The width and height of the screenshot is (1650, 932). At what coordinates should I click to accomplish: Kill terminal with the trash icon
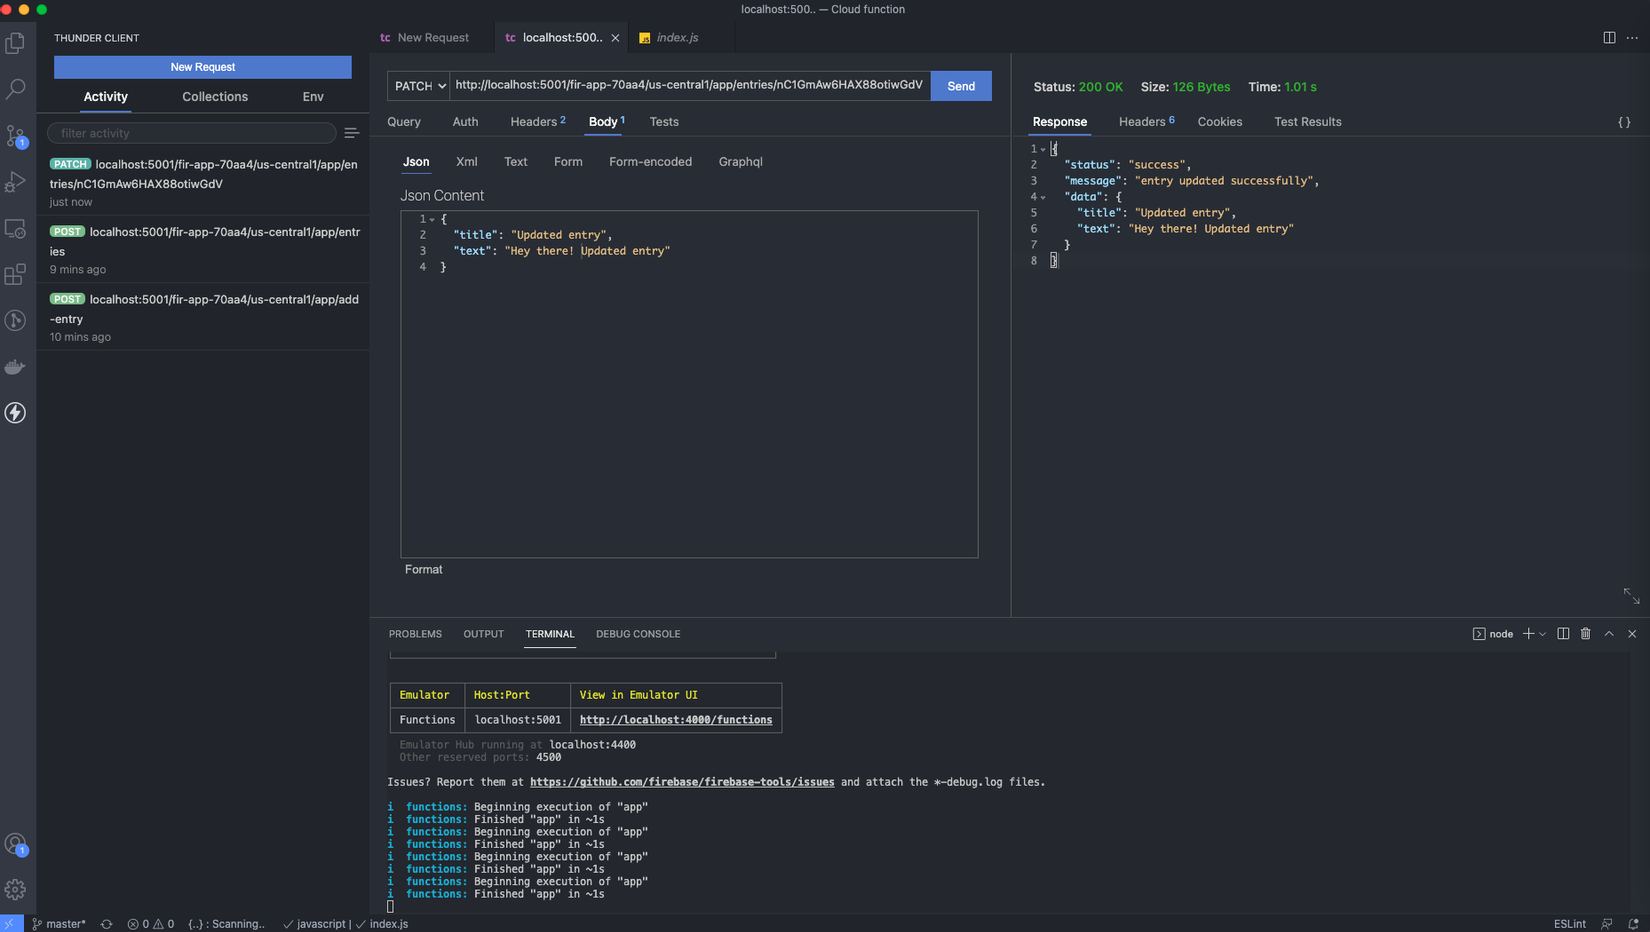[x=1585, y=634]
